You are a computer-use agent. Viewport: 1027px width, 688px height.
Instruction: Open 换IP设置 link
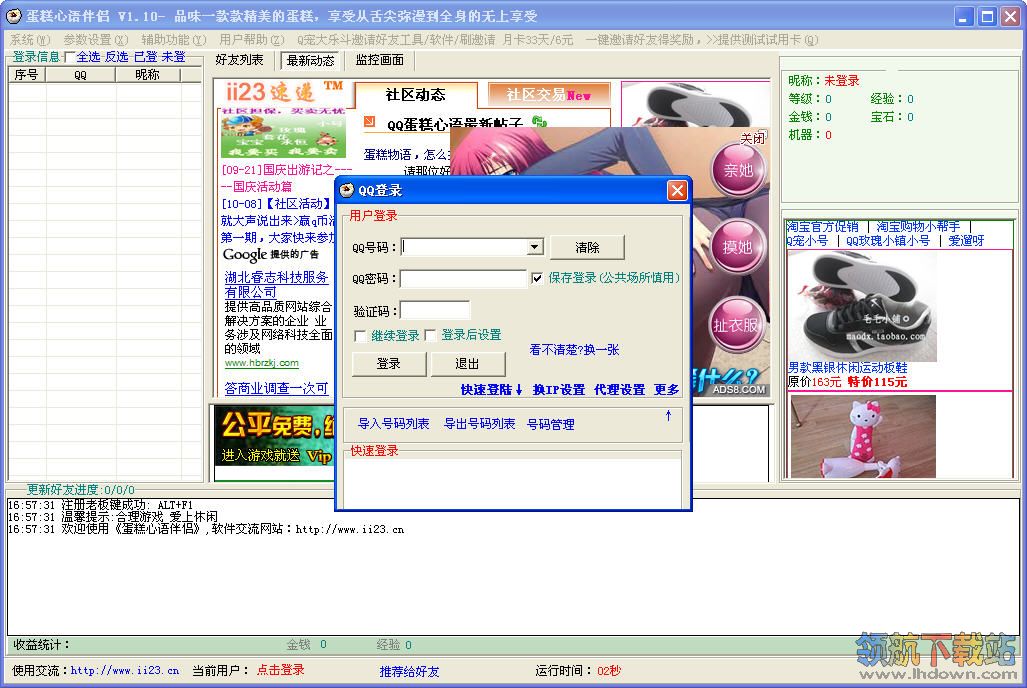[559, 389]
